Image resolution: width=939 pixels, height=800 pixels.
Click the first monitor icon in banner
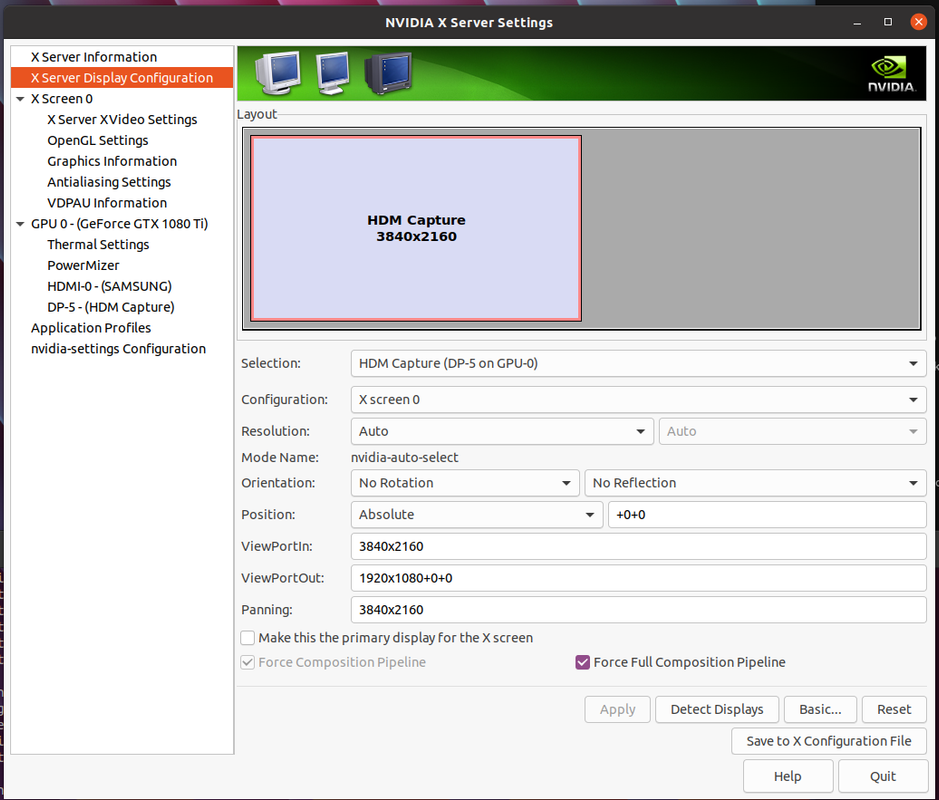pyautogui.click(x=278, y=73)
